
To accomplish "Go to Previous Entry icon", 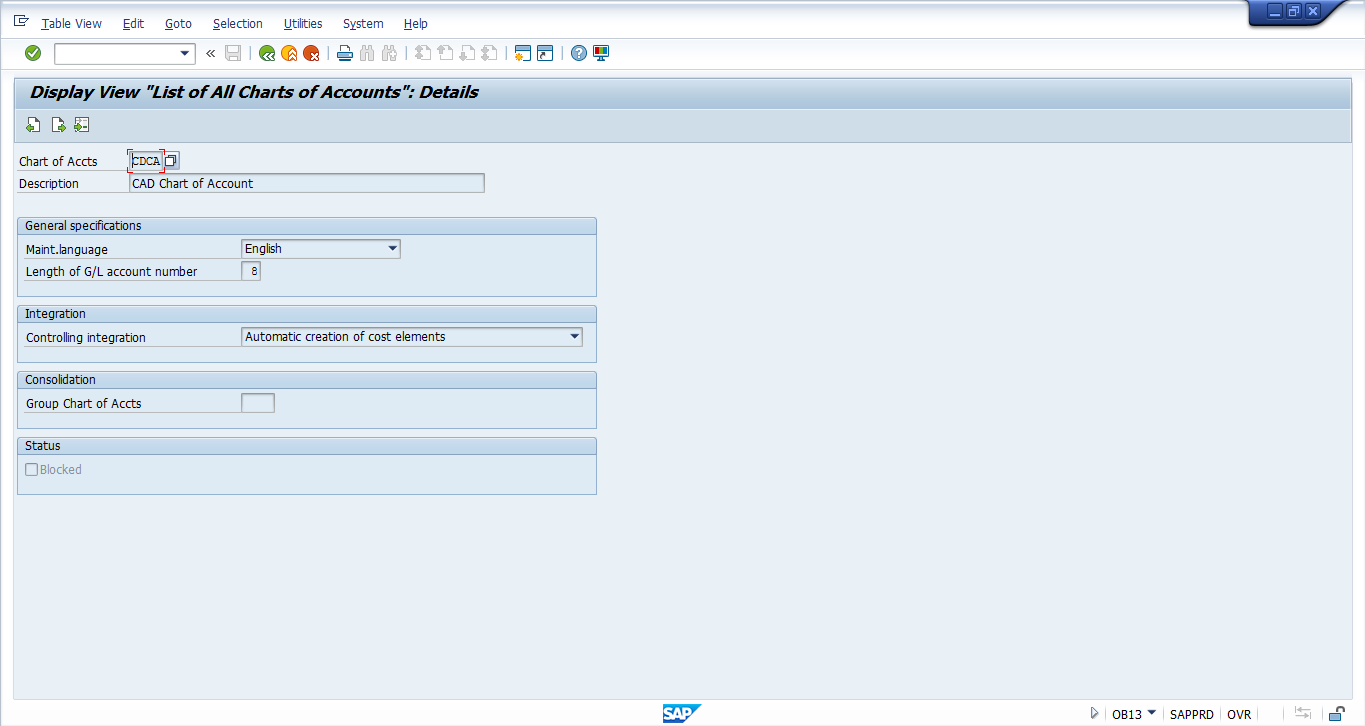I will click(33, 125).
